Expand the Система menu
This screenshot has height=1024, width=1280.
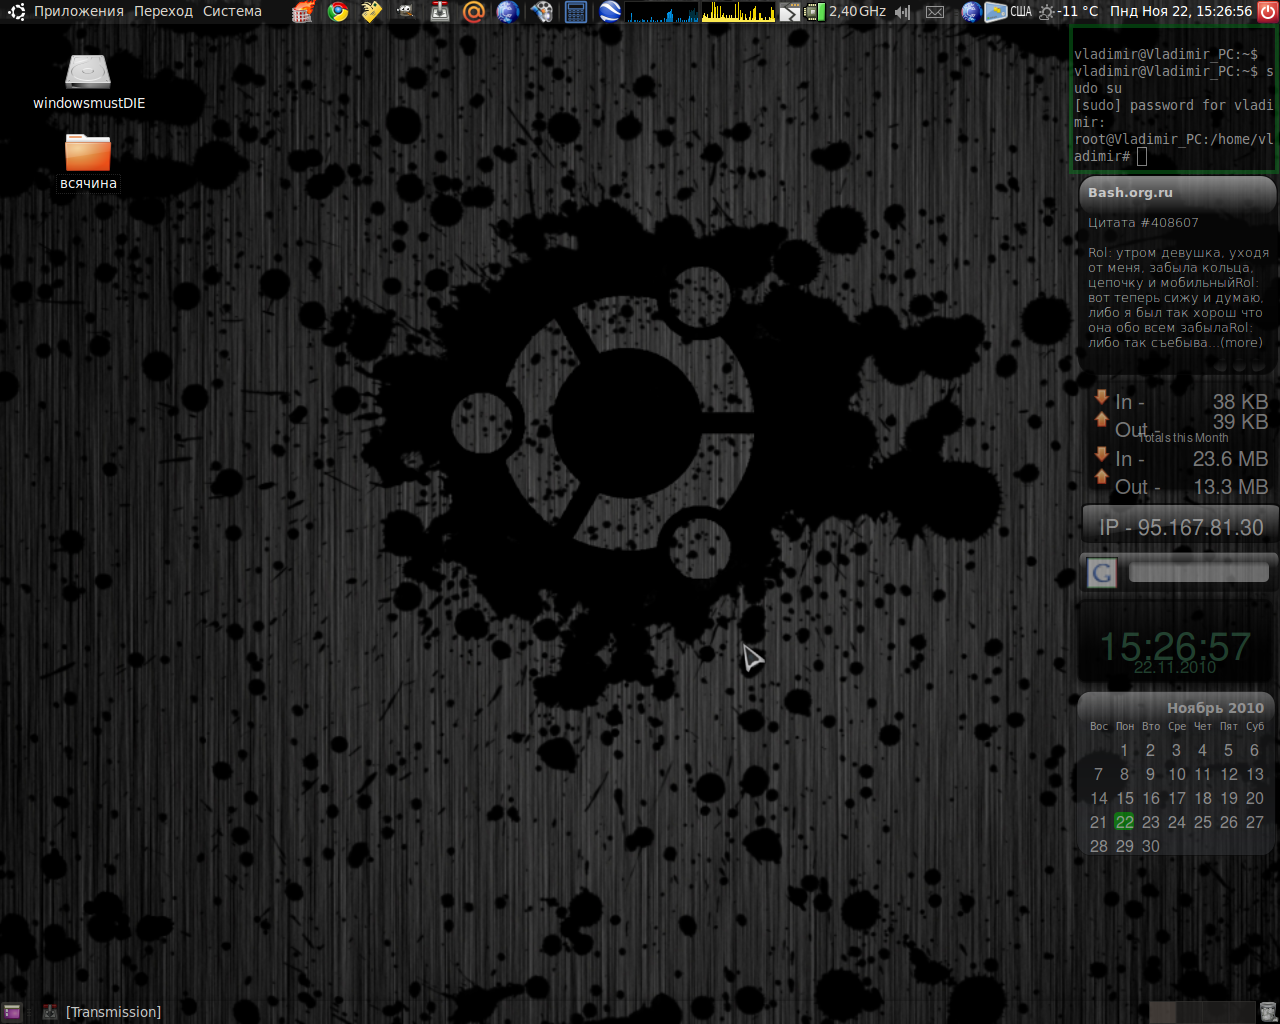pyautogui.click(x=232, y=12)
